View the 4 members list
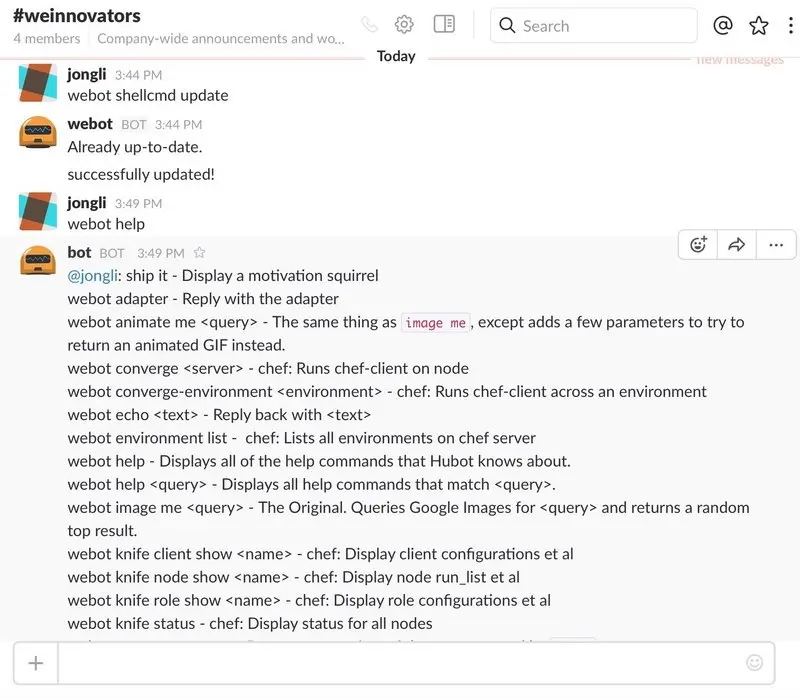Viewport: 800px width, 699px height. pos(46,39)
